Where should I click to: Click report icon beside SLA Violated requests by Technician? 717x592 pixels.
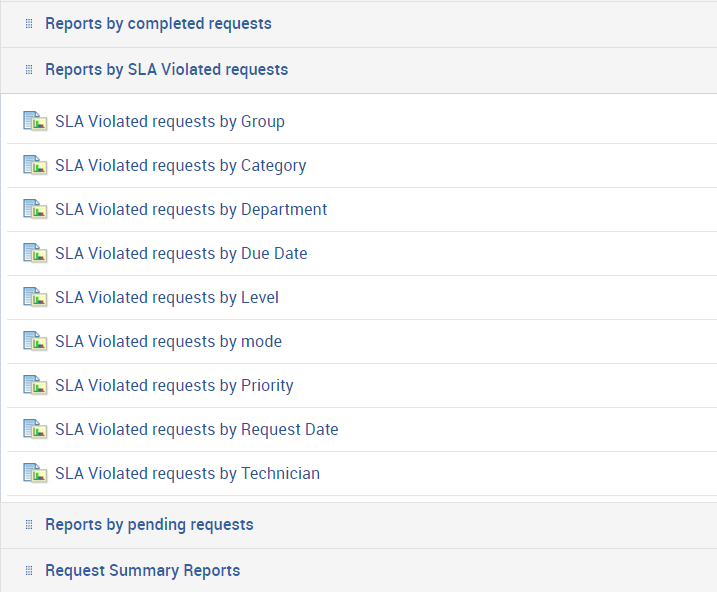(x=35, y=474)
